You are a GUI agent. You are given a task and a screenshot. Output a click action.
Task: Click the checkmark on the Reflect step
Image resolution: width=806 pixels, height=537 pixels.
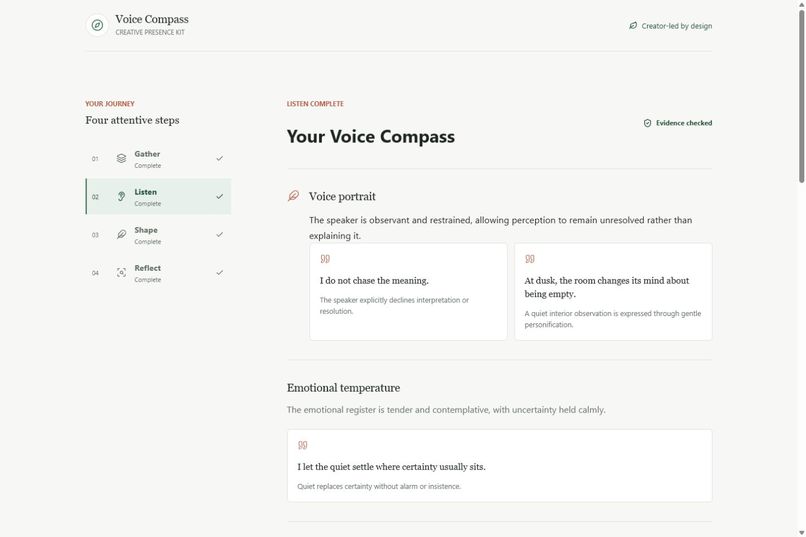pyautogui.click(x=219, y=272)
